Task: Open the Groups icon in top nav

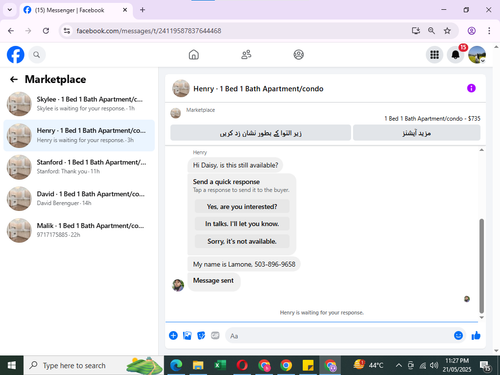Action: [298, 54]
